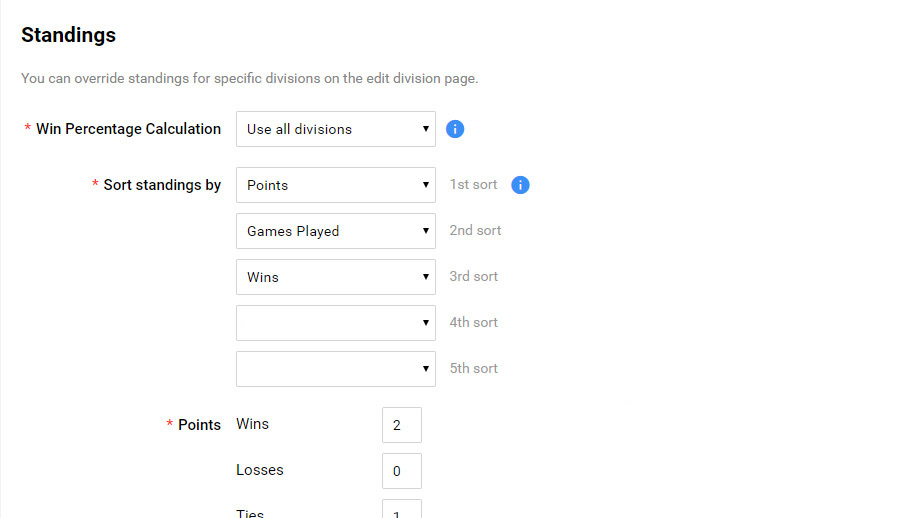Open the 3rd sort dropdown showing Wins
This screenshot has width=921, height=518.
pyautogui.click(x=335, y=277)
